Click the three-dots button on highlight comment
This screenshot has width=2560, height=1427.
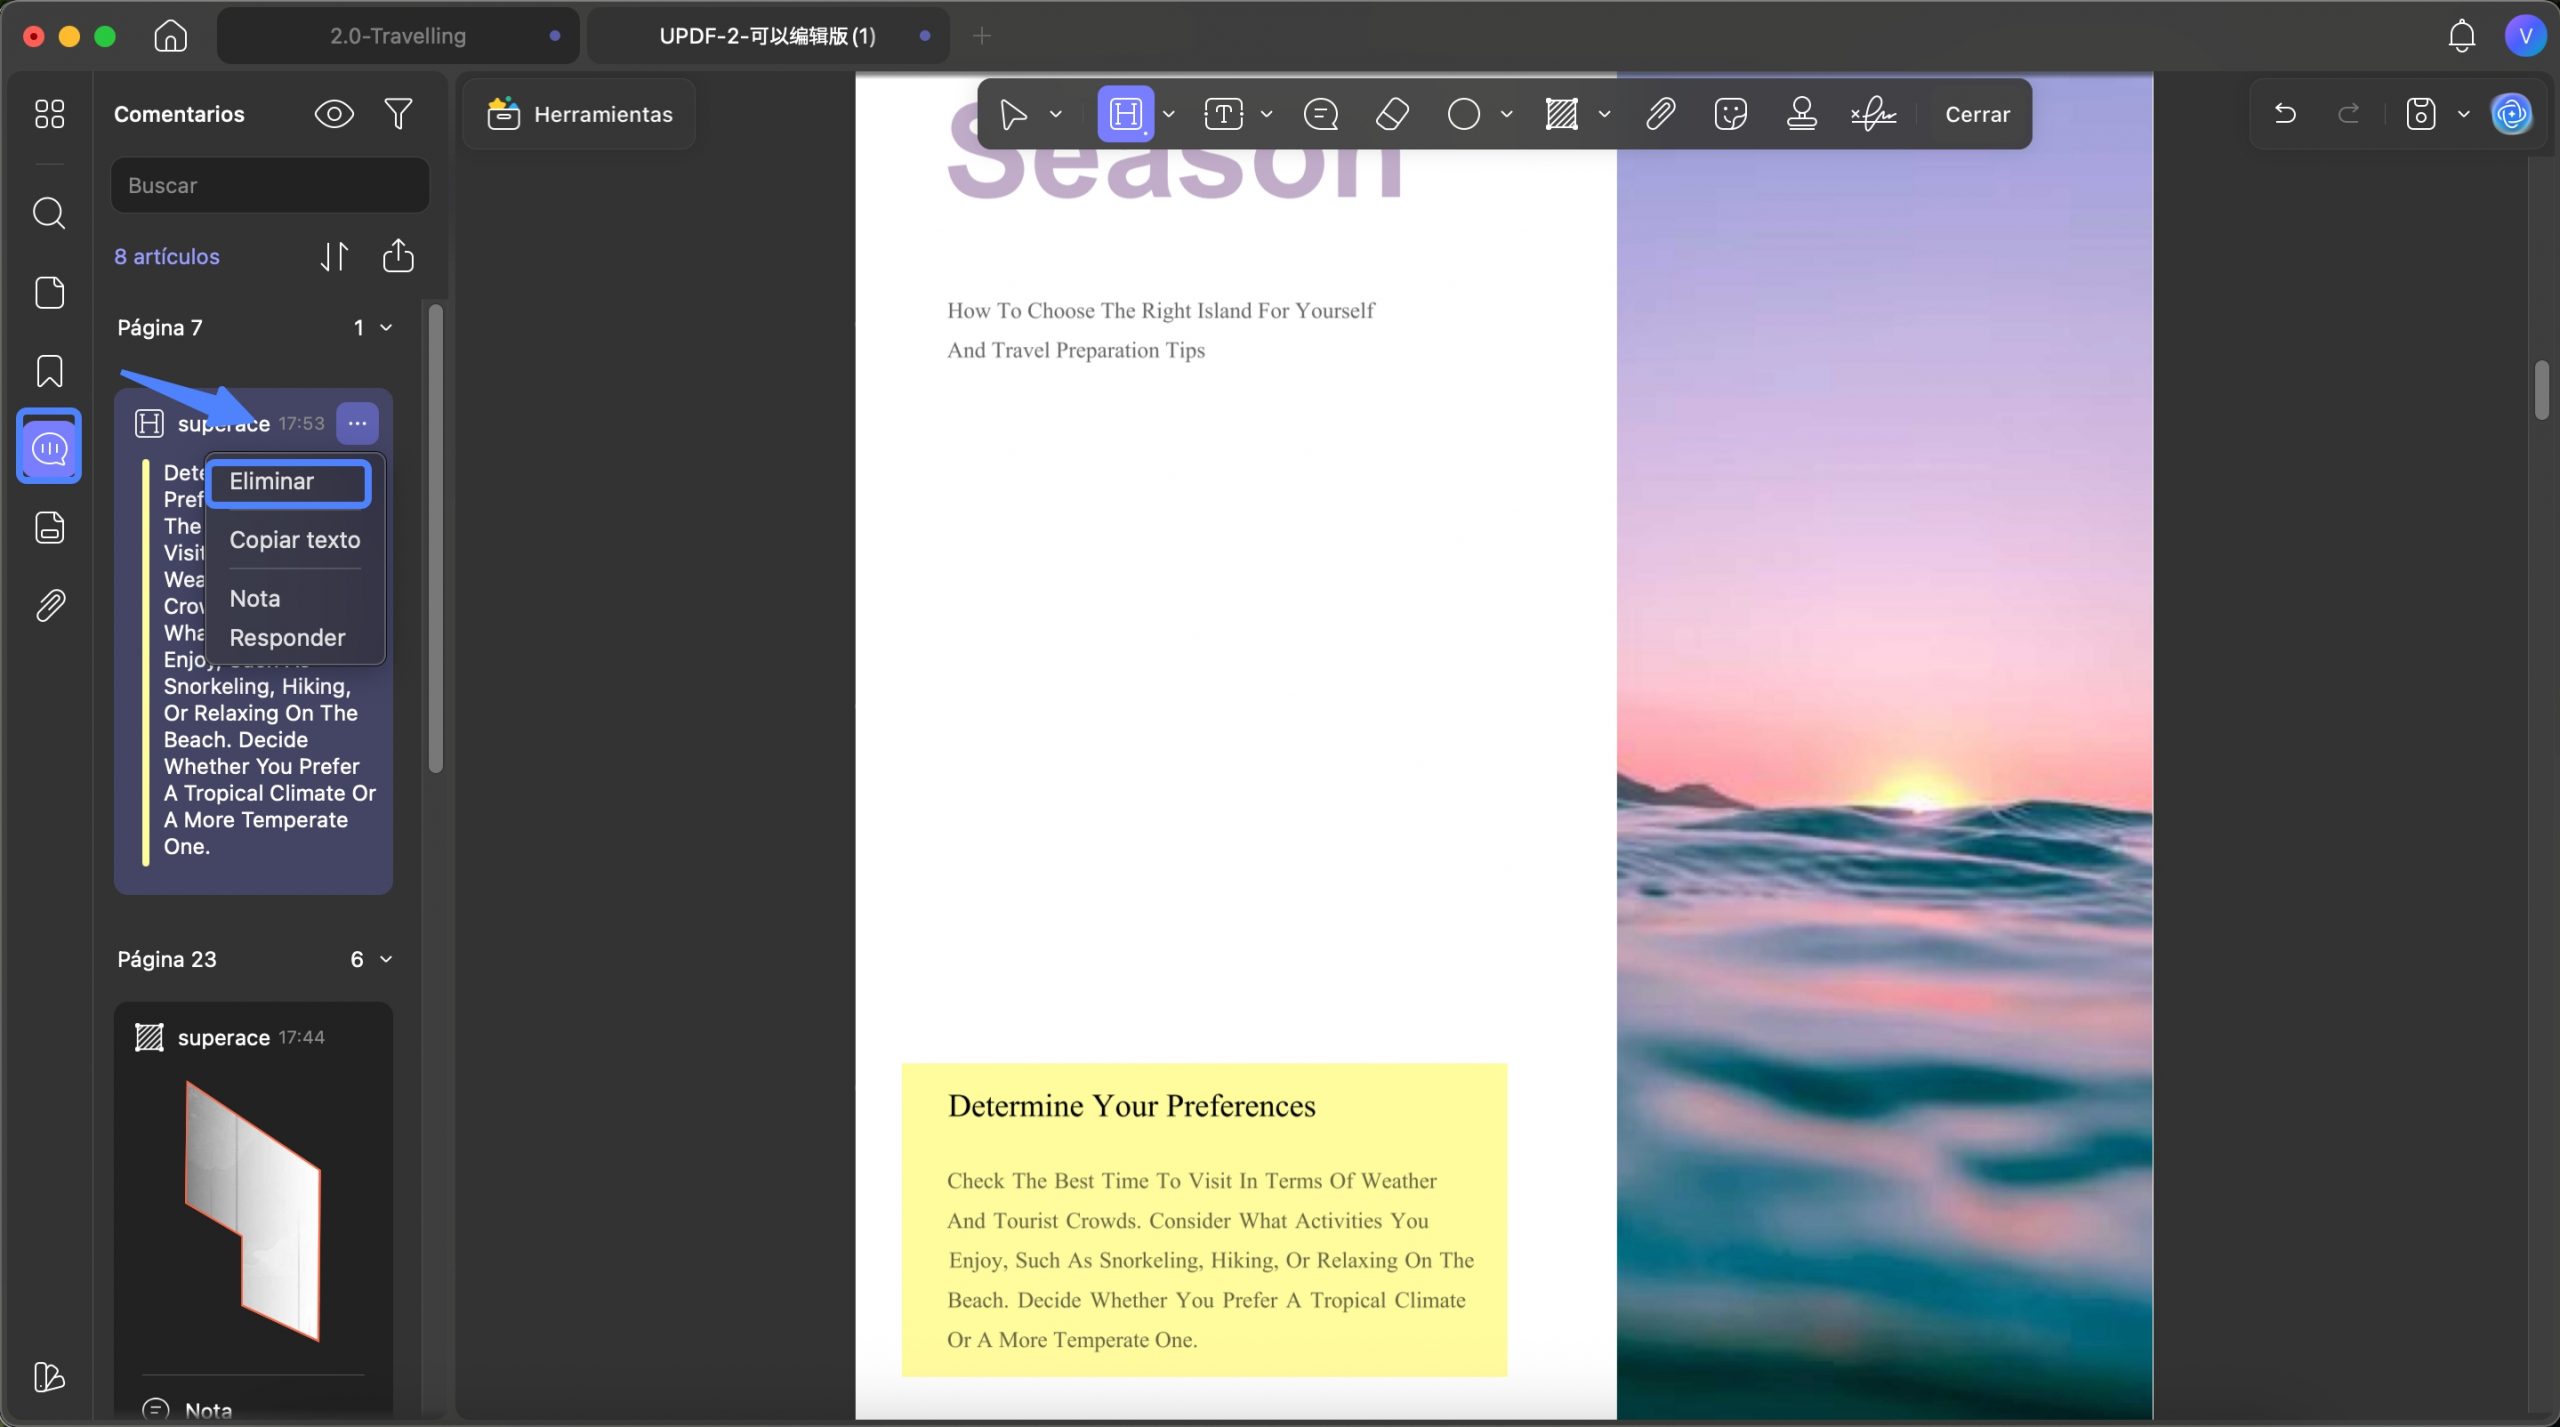coord(357,424)
